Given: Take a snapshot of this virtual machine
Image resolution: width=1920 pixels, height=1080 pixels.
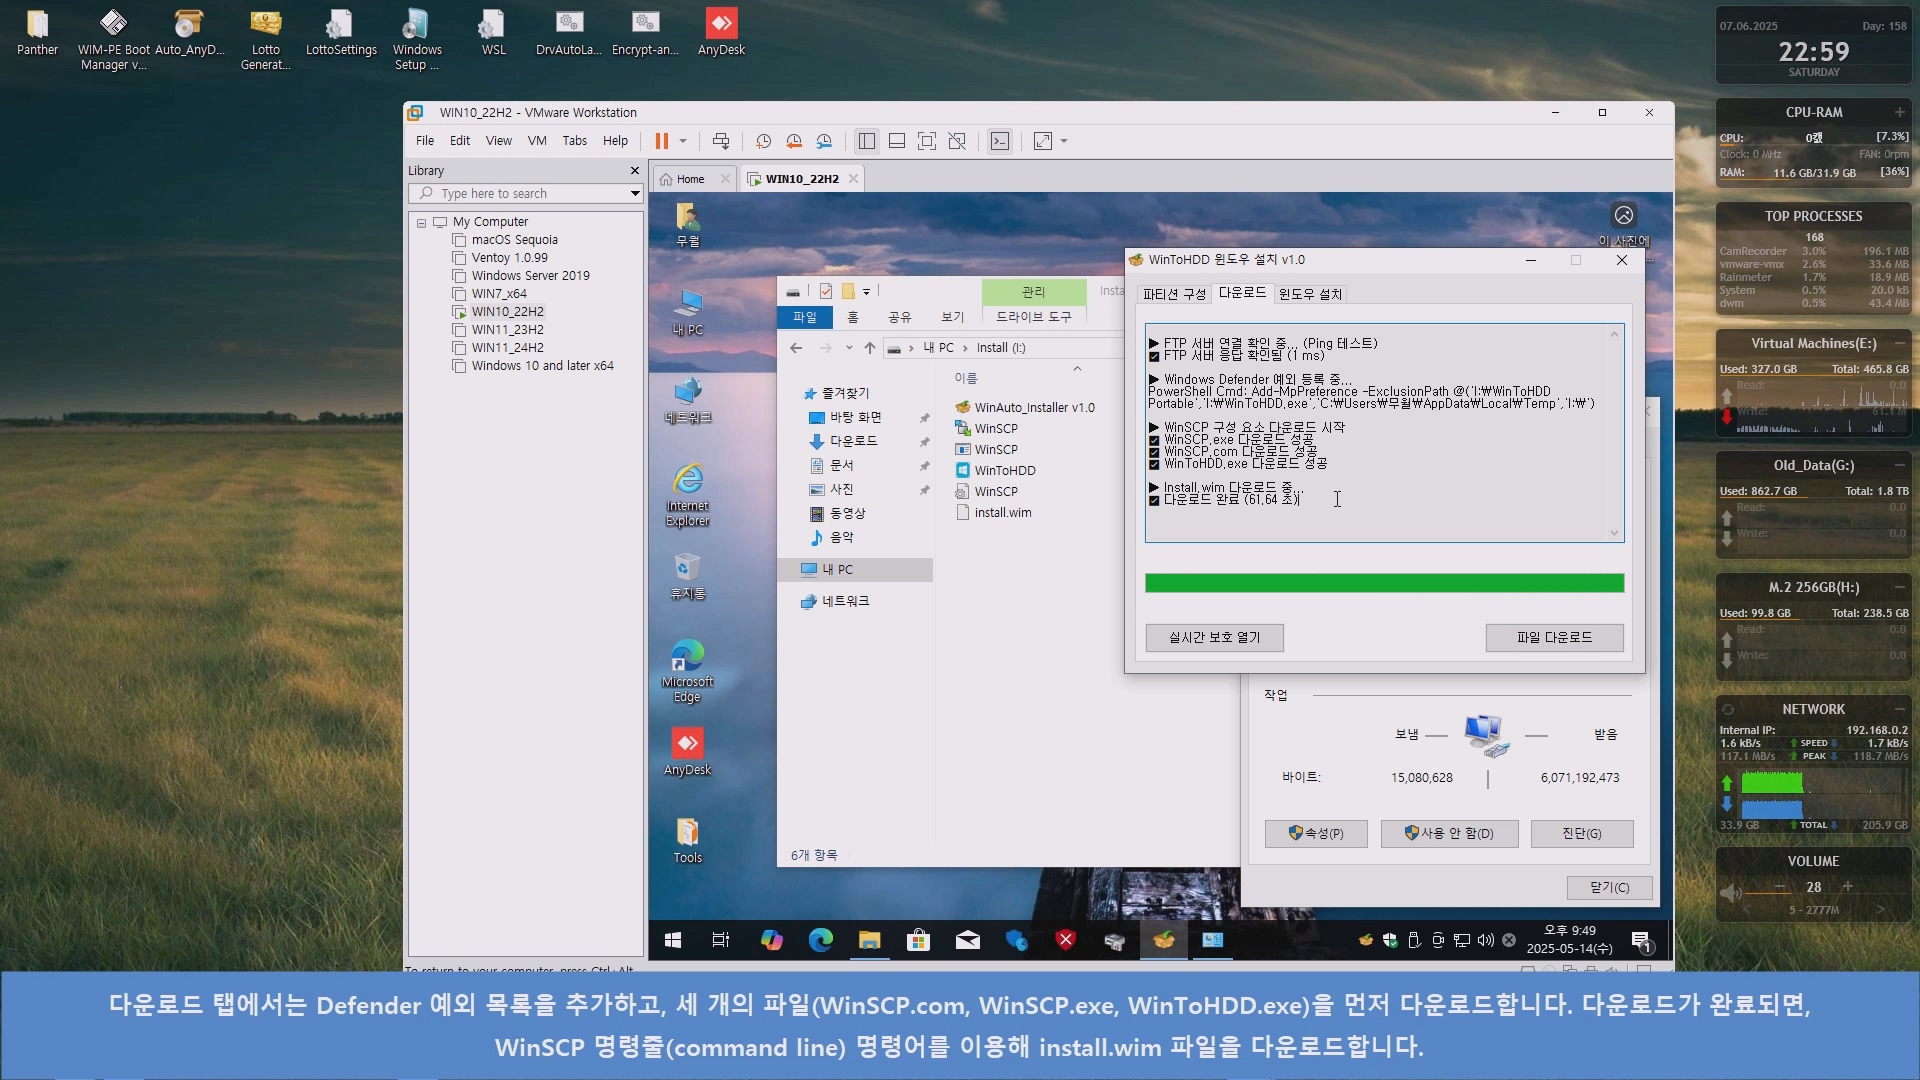Looking at the screenshot, I should [x=764, y=141].
